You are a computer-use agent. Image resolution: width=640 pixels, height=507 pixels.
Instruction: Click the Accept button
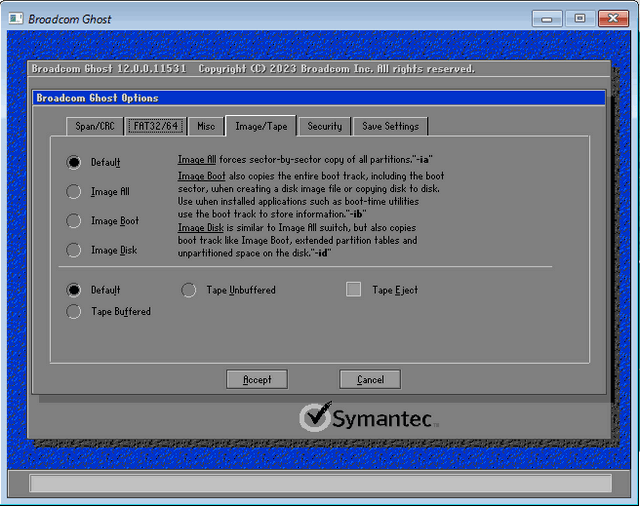pyautogui.click(x=257, y=379)
